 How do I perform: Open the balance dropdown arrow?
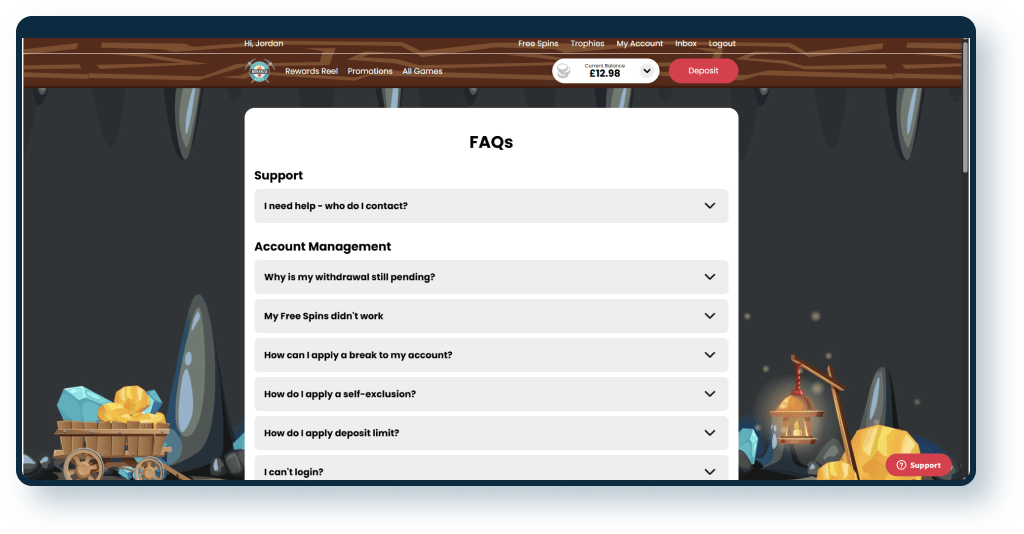coord(647,71)
